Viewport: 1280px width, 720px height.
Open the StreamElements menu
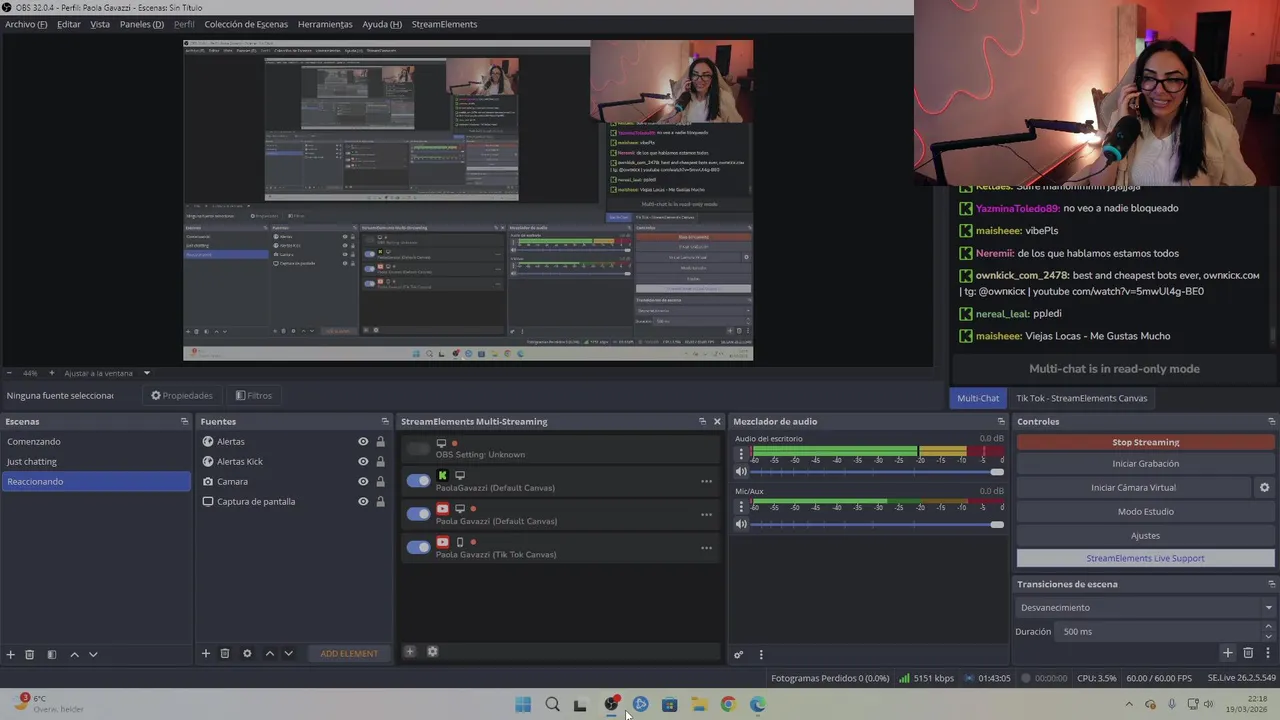click(x=444, y=24)
